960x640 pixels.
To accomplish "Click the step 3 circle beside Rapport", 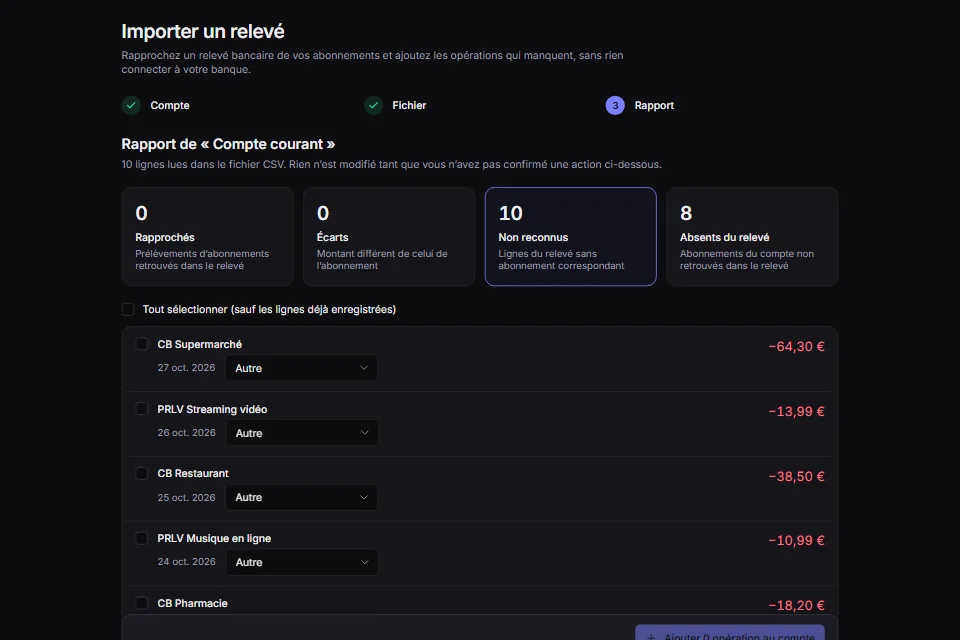I will (615, 105).
